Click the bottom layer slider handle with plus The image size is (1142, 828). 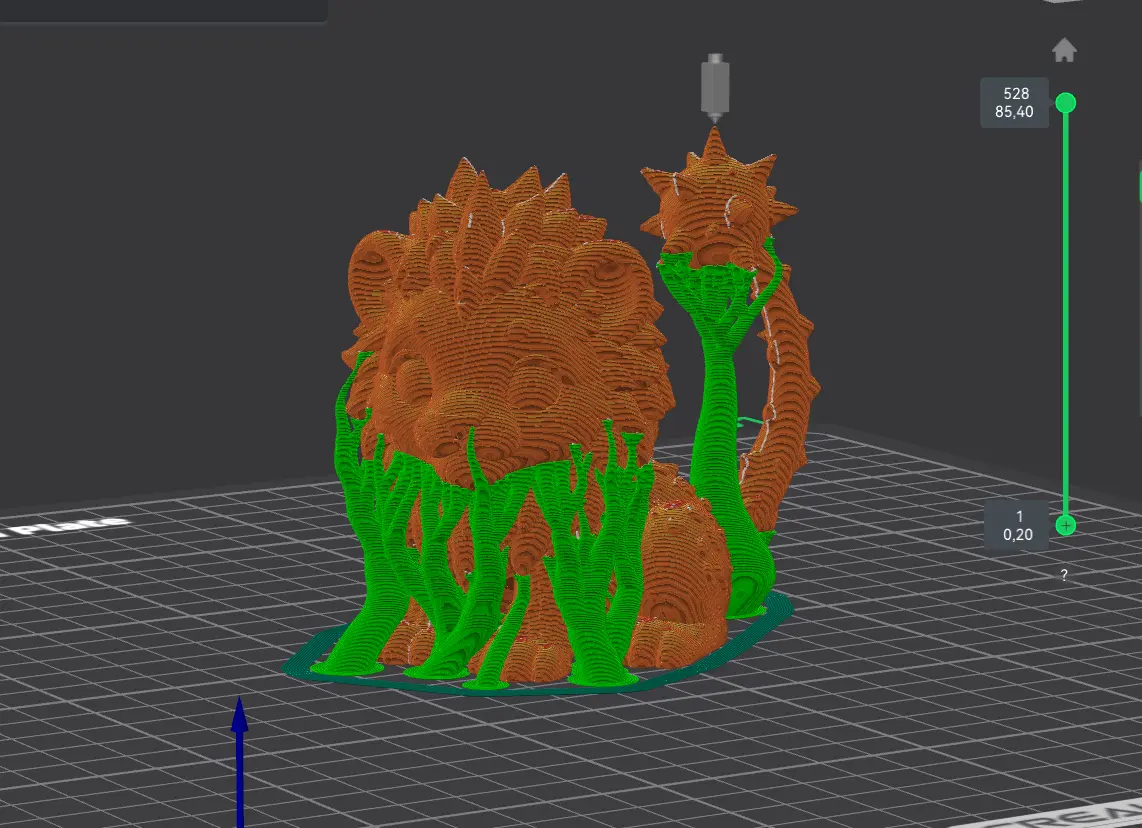coord(1066,525)
